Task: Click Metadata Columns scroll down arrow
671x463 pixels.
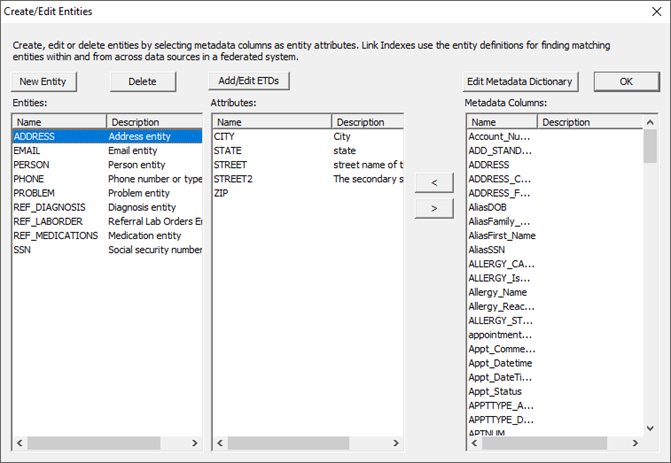Action: pyautogui.click(x=650, y=428)
